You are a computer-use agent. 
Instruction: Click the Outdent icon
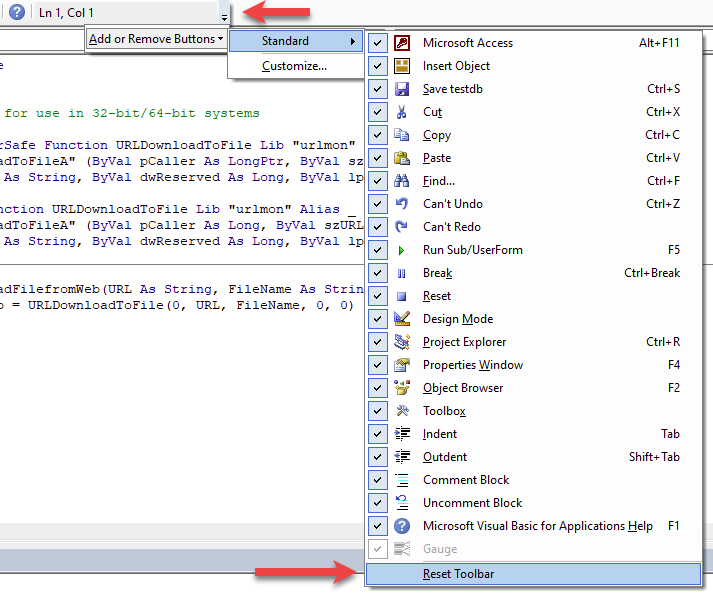point(402,457)
